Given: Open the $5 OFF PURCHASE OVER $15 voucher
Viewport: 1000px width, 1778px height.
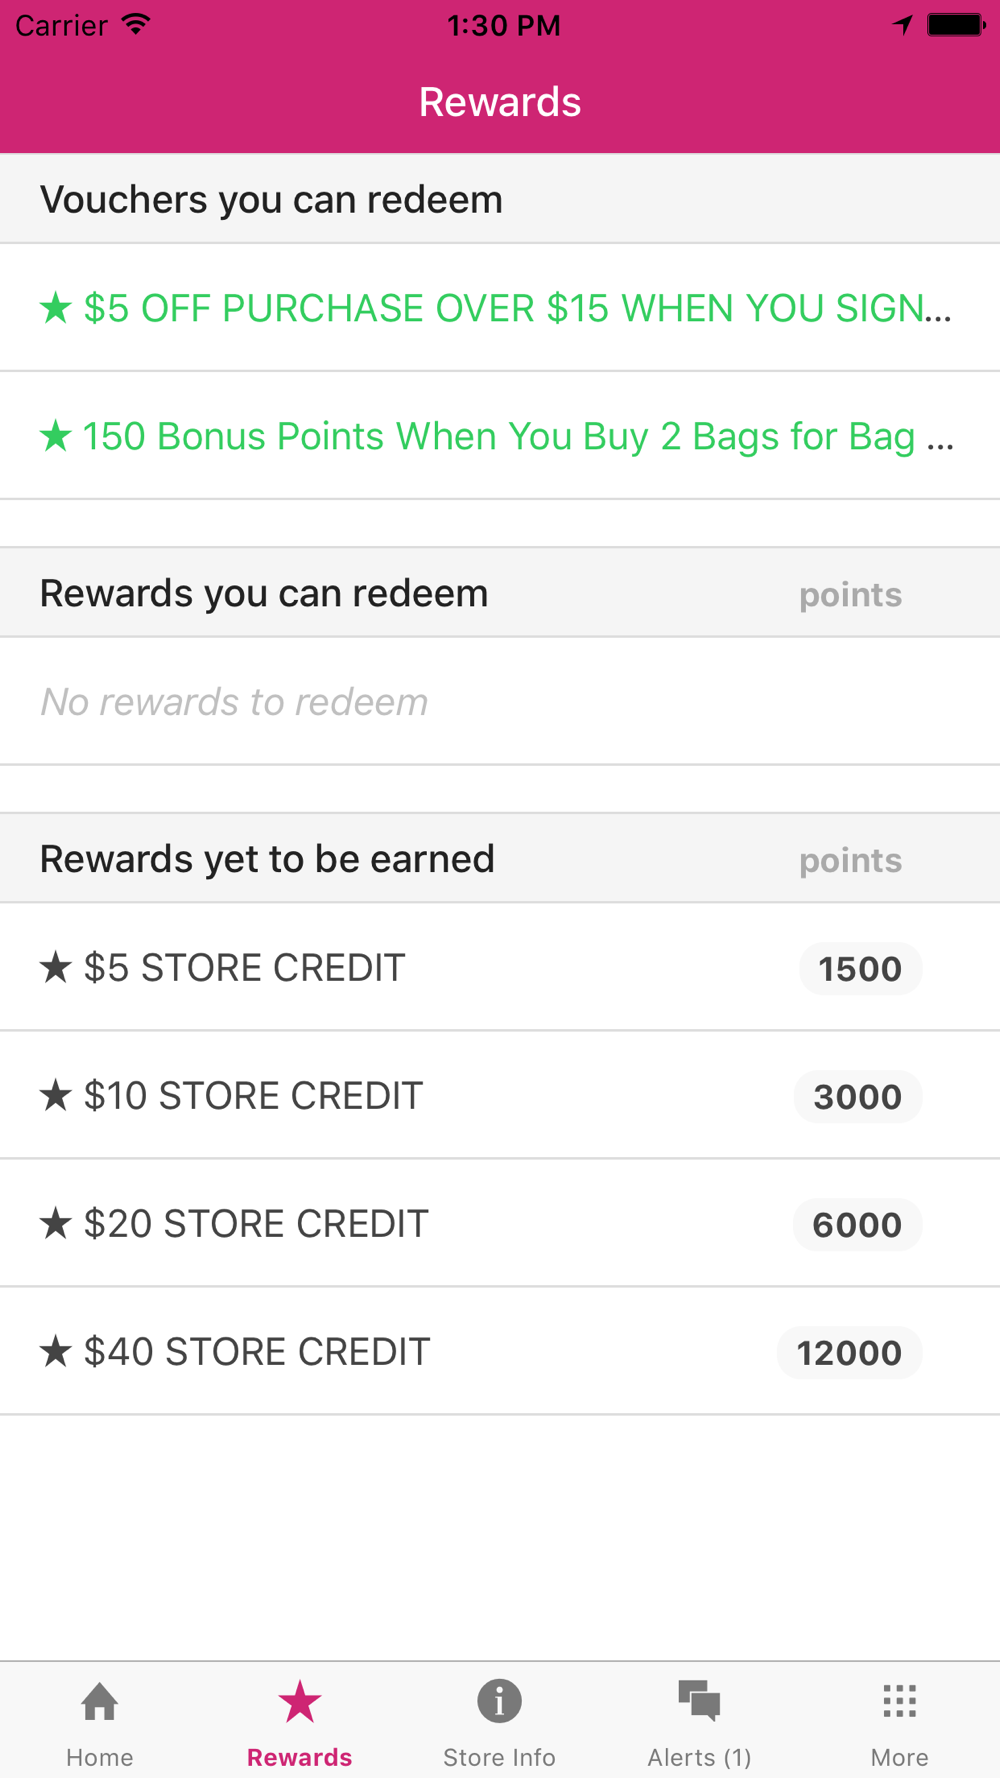Looking at the screenshot, I should (500, 308).
